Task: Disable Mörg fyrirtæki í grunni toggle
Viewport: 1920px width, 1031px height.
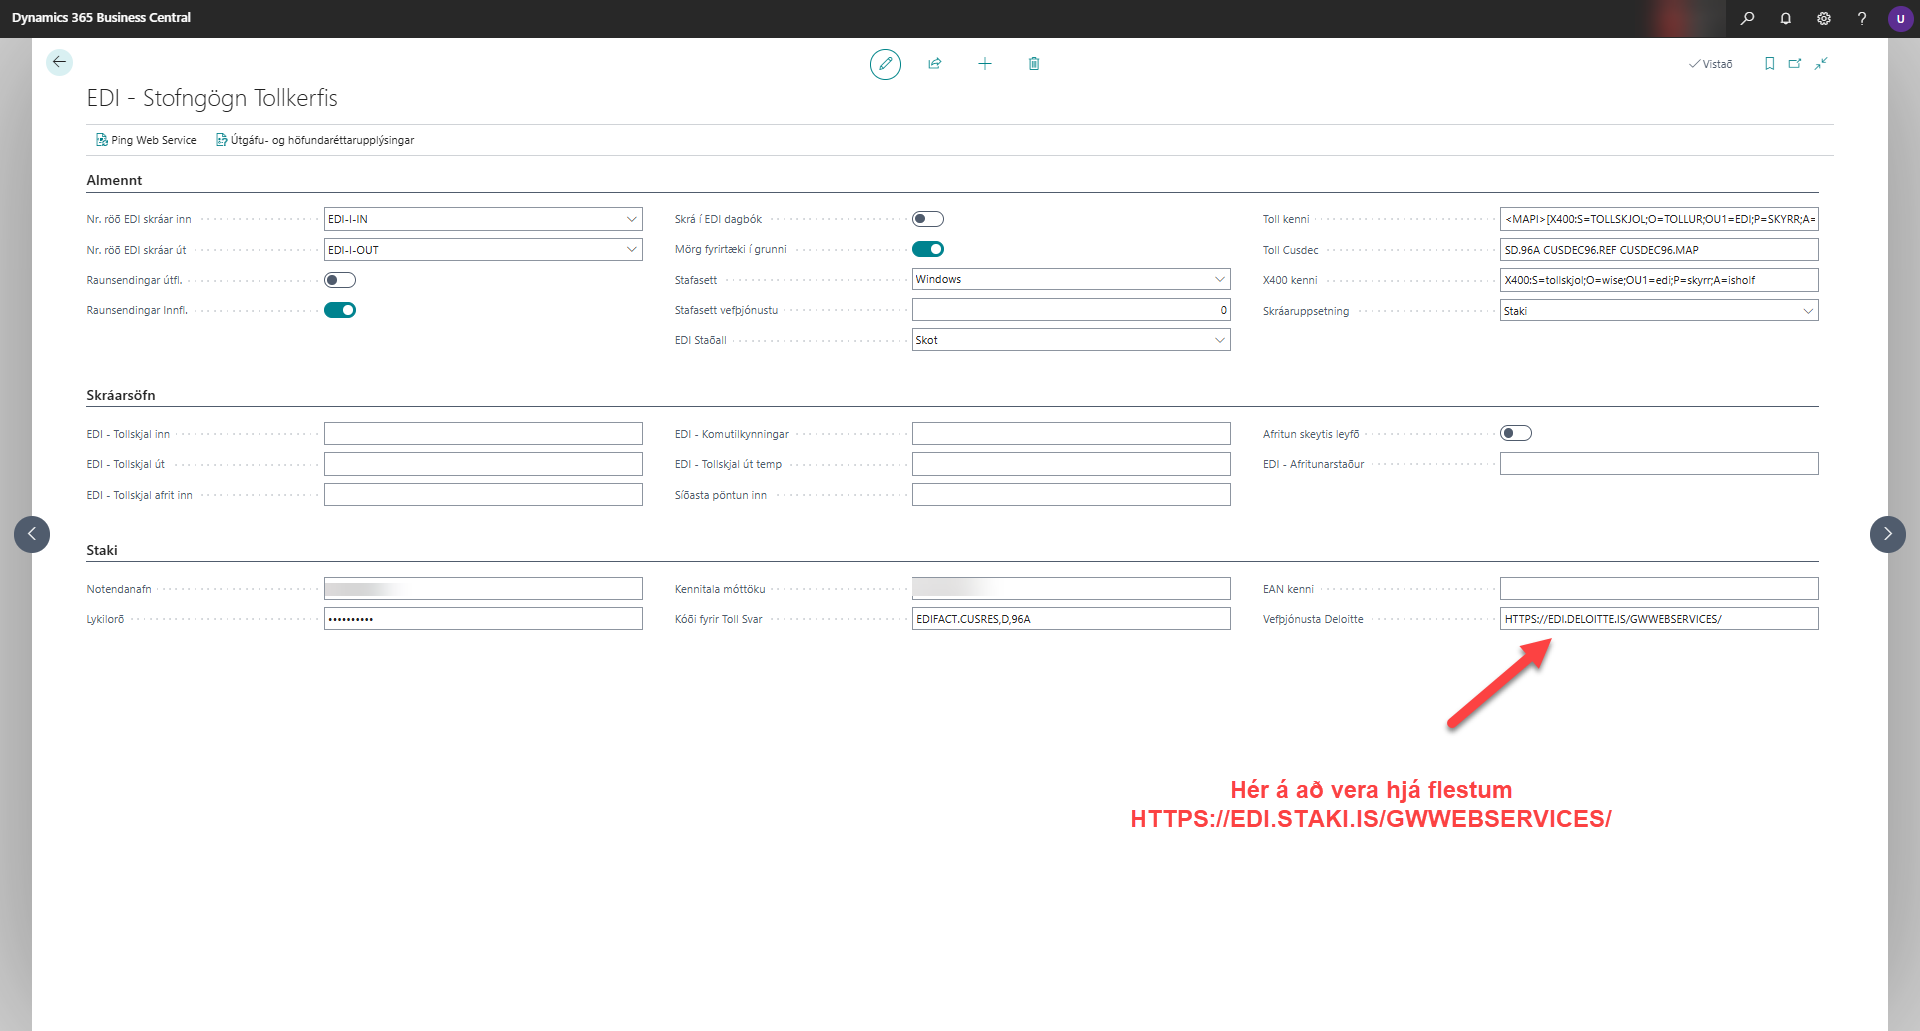Action: coord(928,249)
